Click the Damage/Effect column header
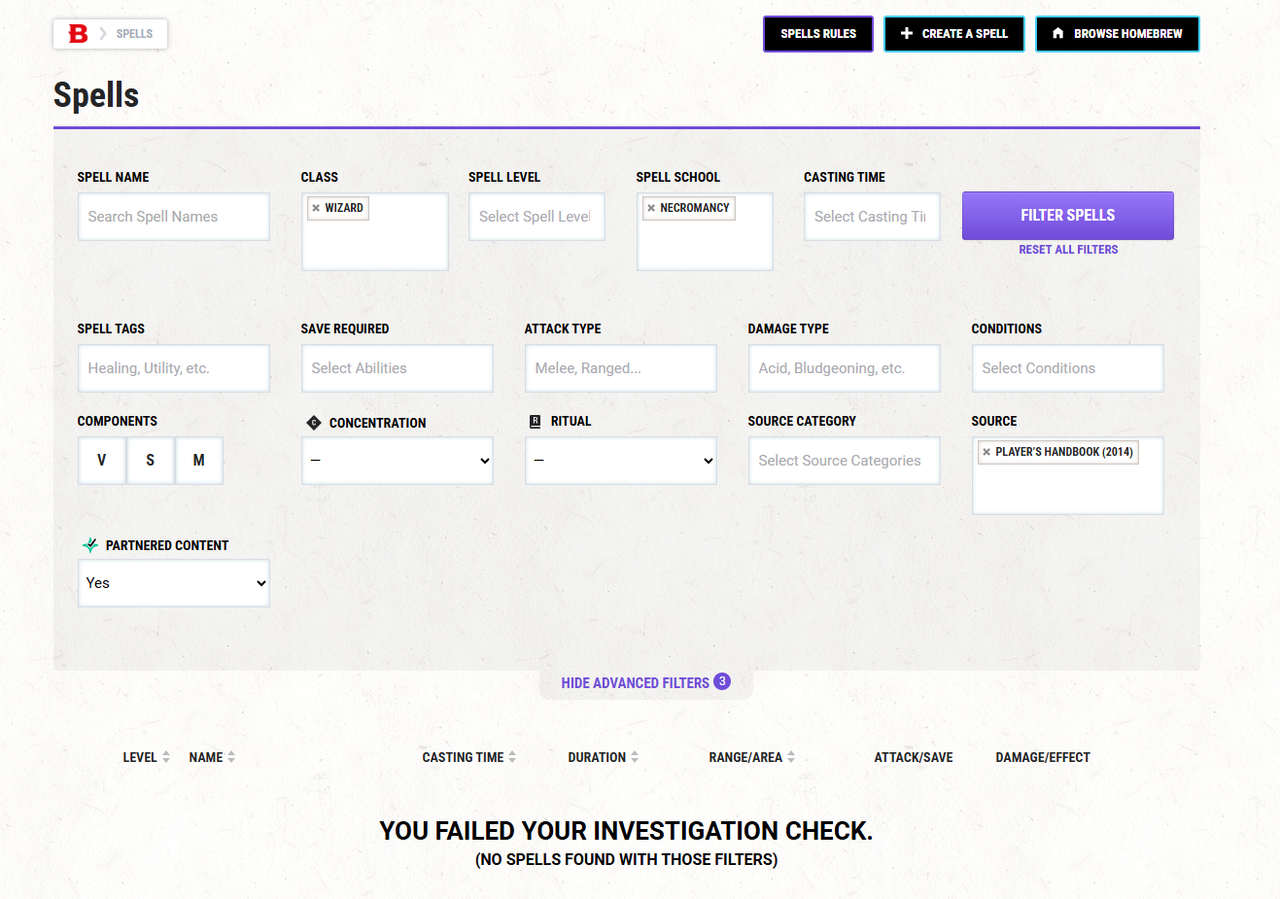 1043,757
